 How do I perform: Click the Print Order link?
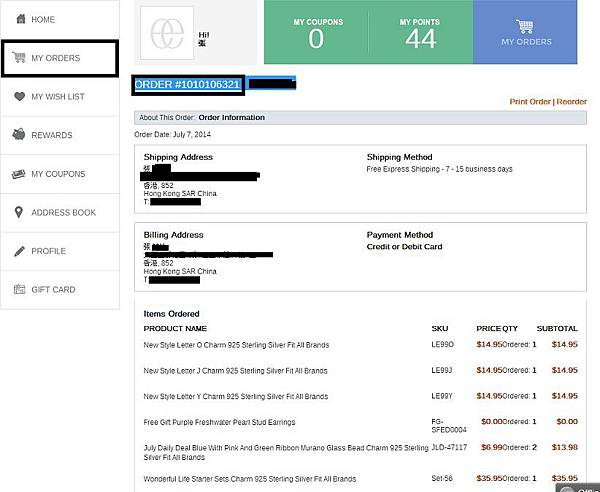[530, 102]
